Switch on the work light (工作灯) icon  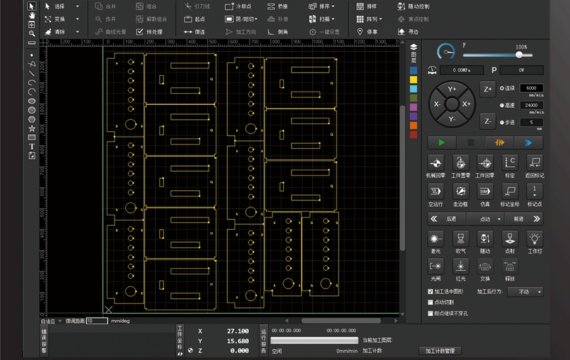pyautogui.click(x=534, y=239)
